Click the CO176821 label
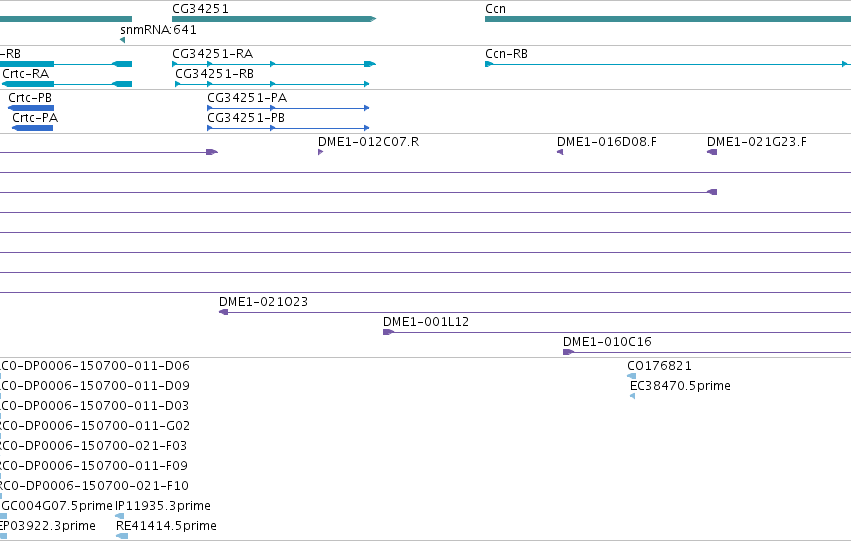This screenshot has height=541, width=851. click(x=659, y=366)
